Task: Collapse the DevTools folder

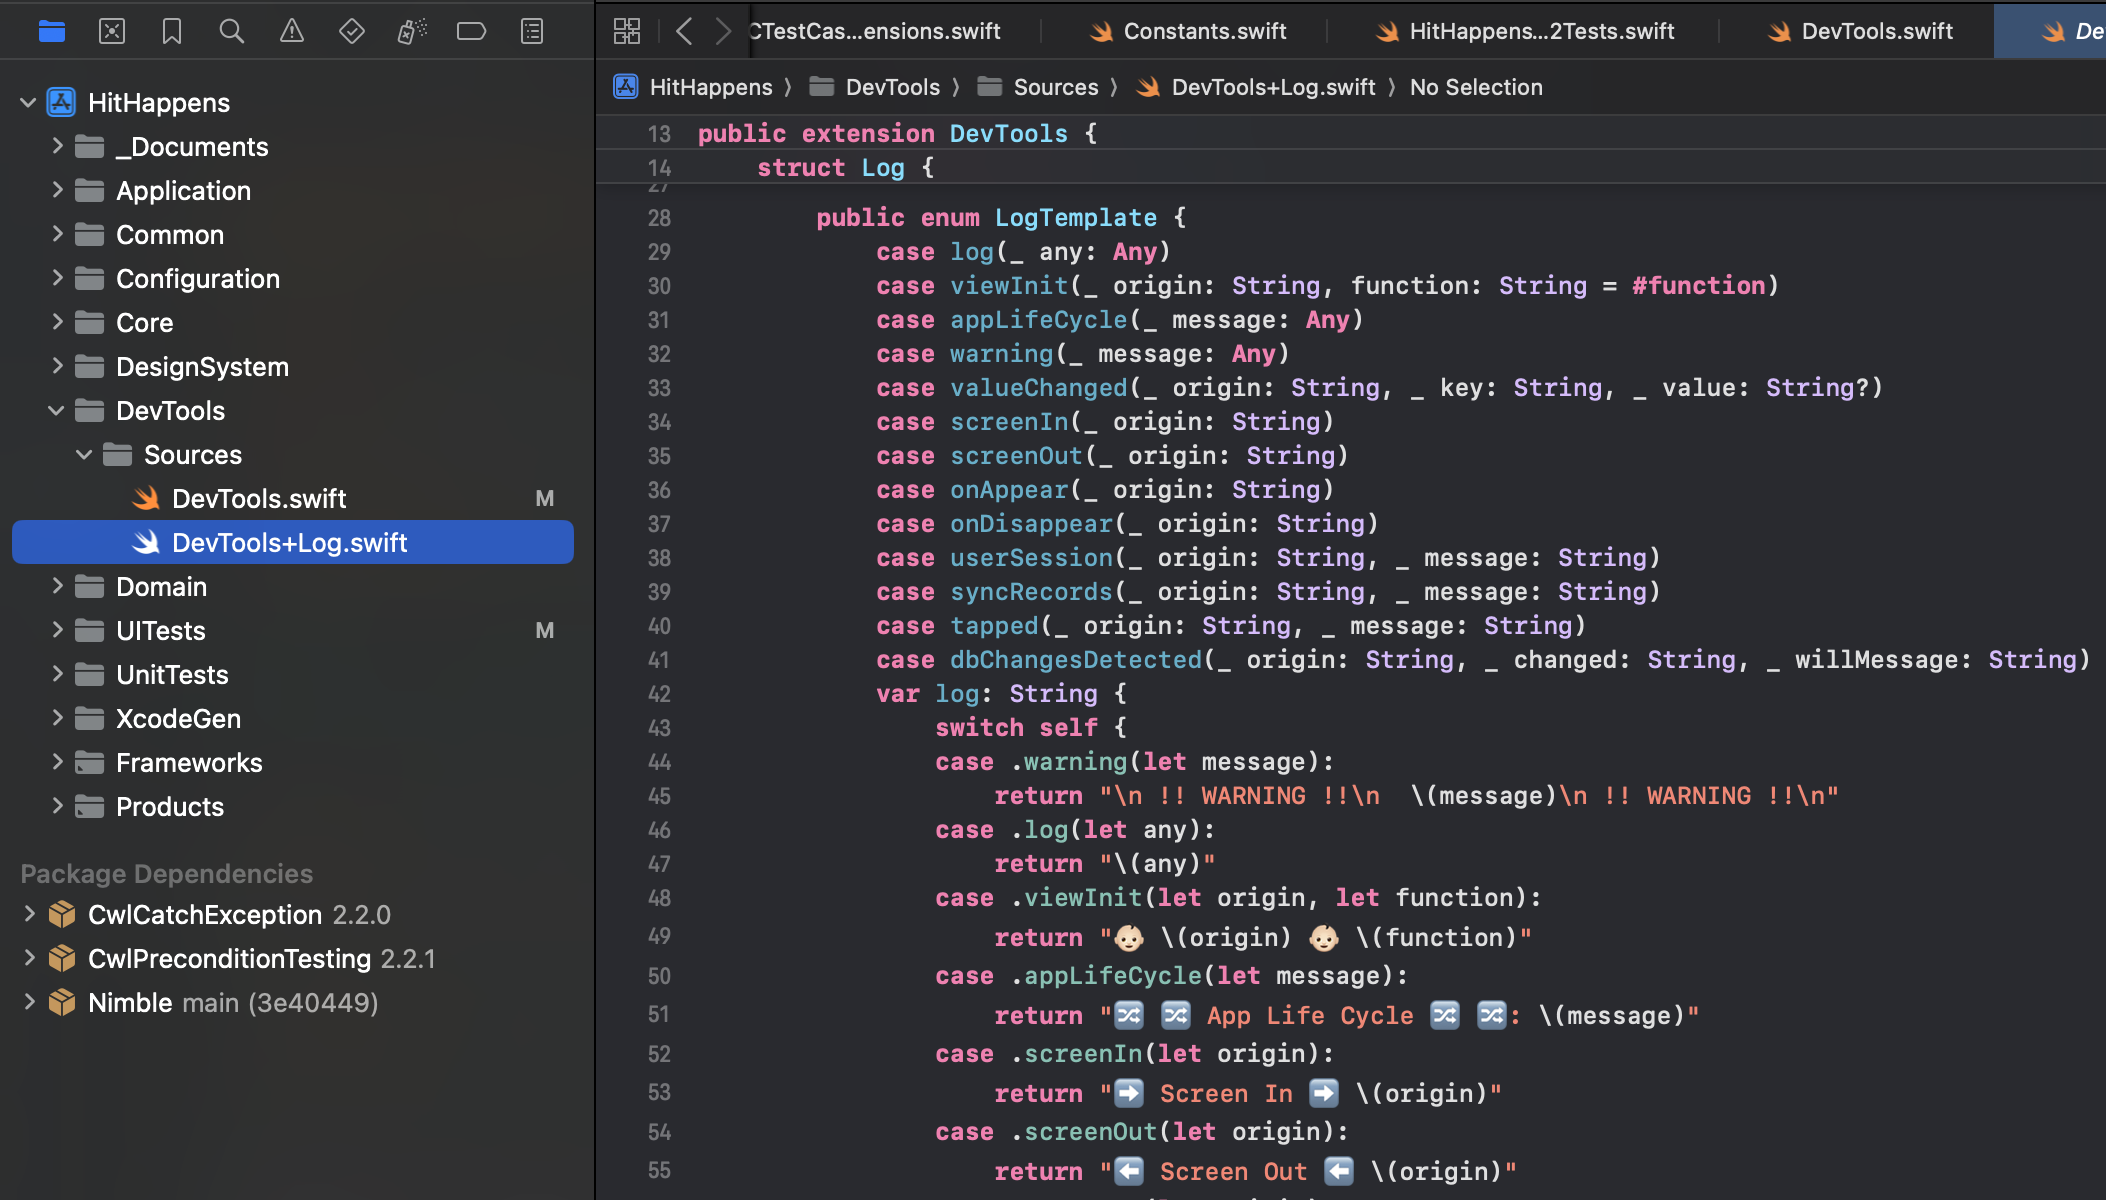Action: pyautogui.click(x=57, y=410)
